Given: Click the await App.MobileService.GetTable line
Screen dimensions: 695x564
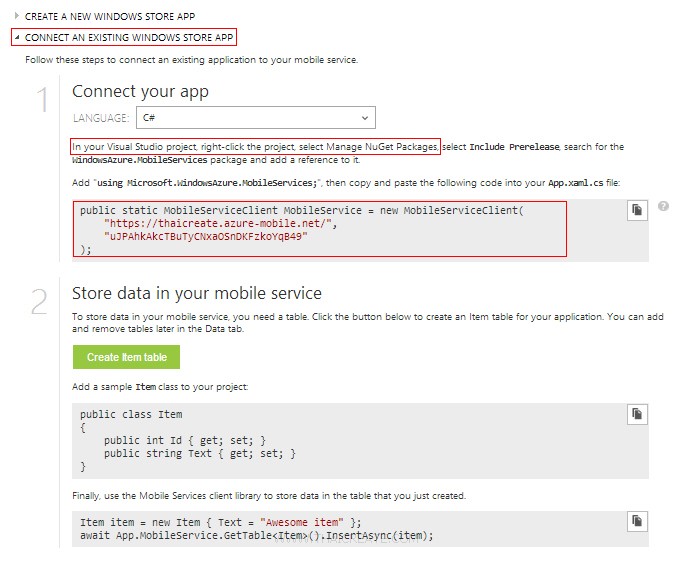Looking at the screenshot, I should tap(257, 536).
